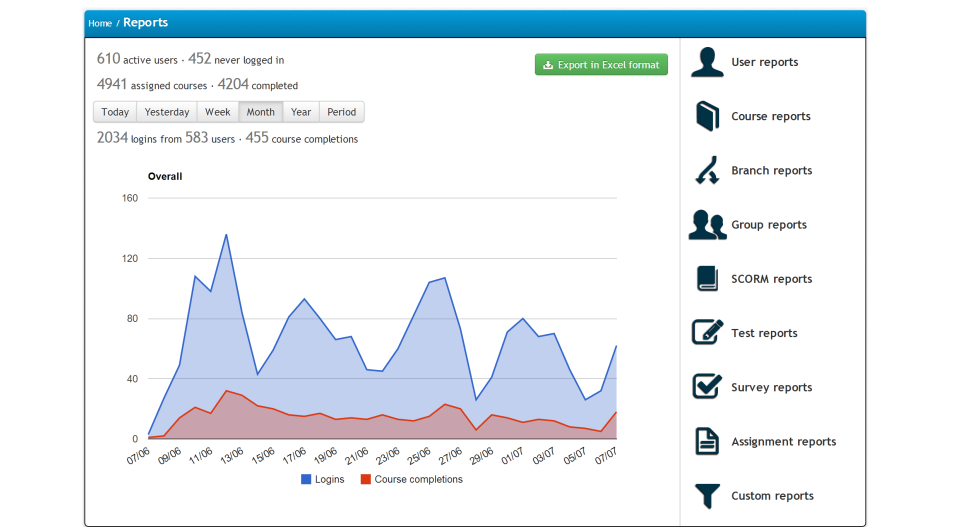The width and height of the screenshot is (960, 530).
Task: Click the 452 never logged in statistic
Action: coord(236,59)
